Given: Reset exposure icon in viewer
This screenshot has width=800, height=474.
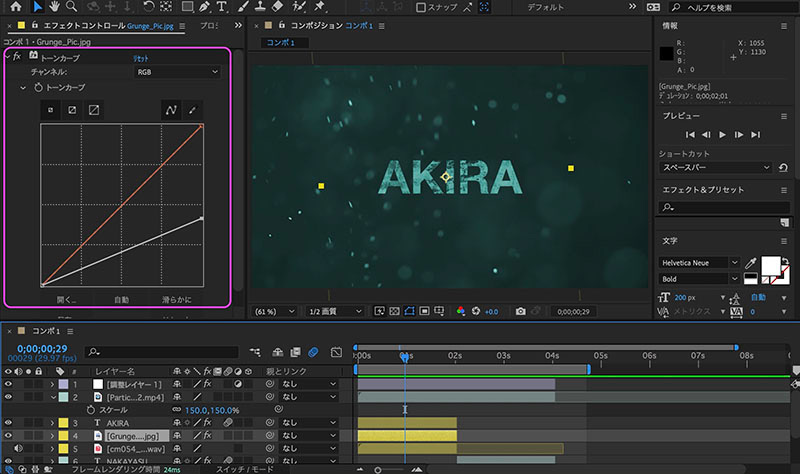Looking at the screenshot, I should click(x=476, y=311).
